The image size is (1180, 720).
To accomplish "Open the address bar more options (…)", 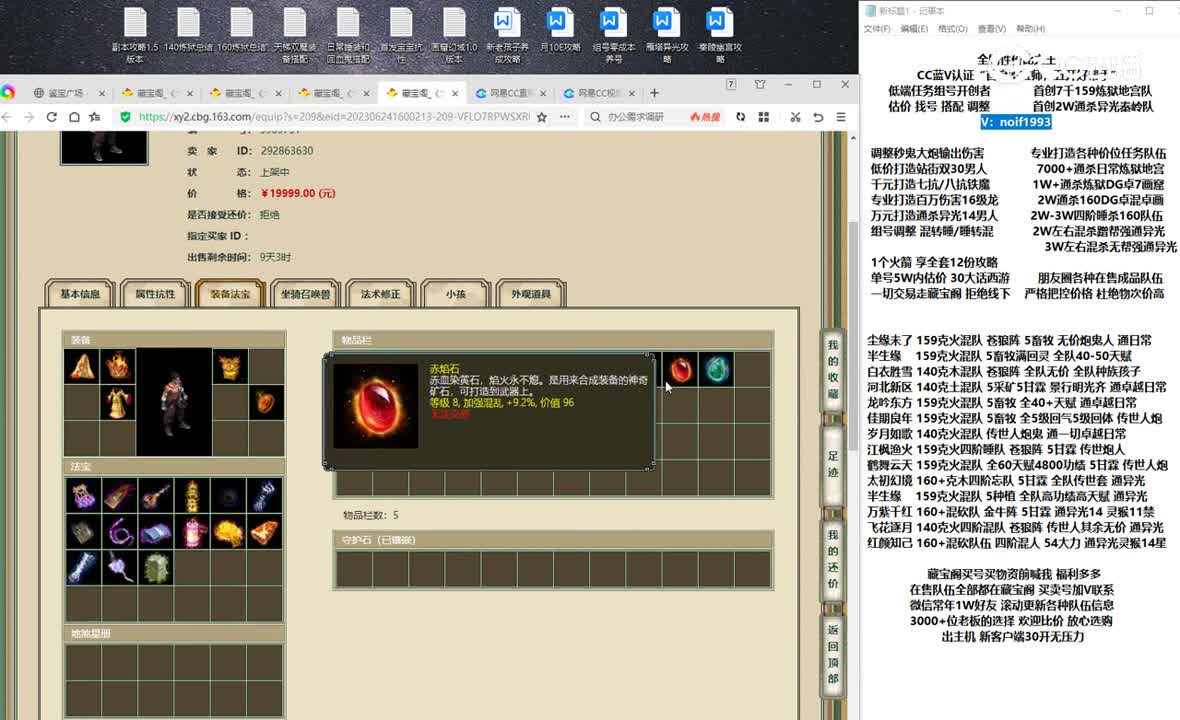I will (x=564, y=117).
